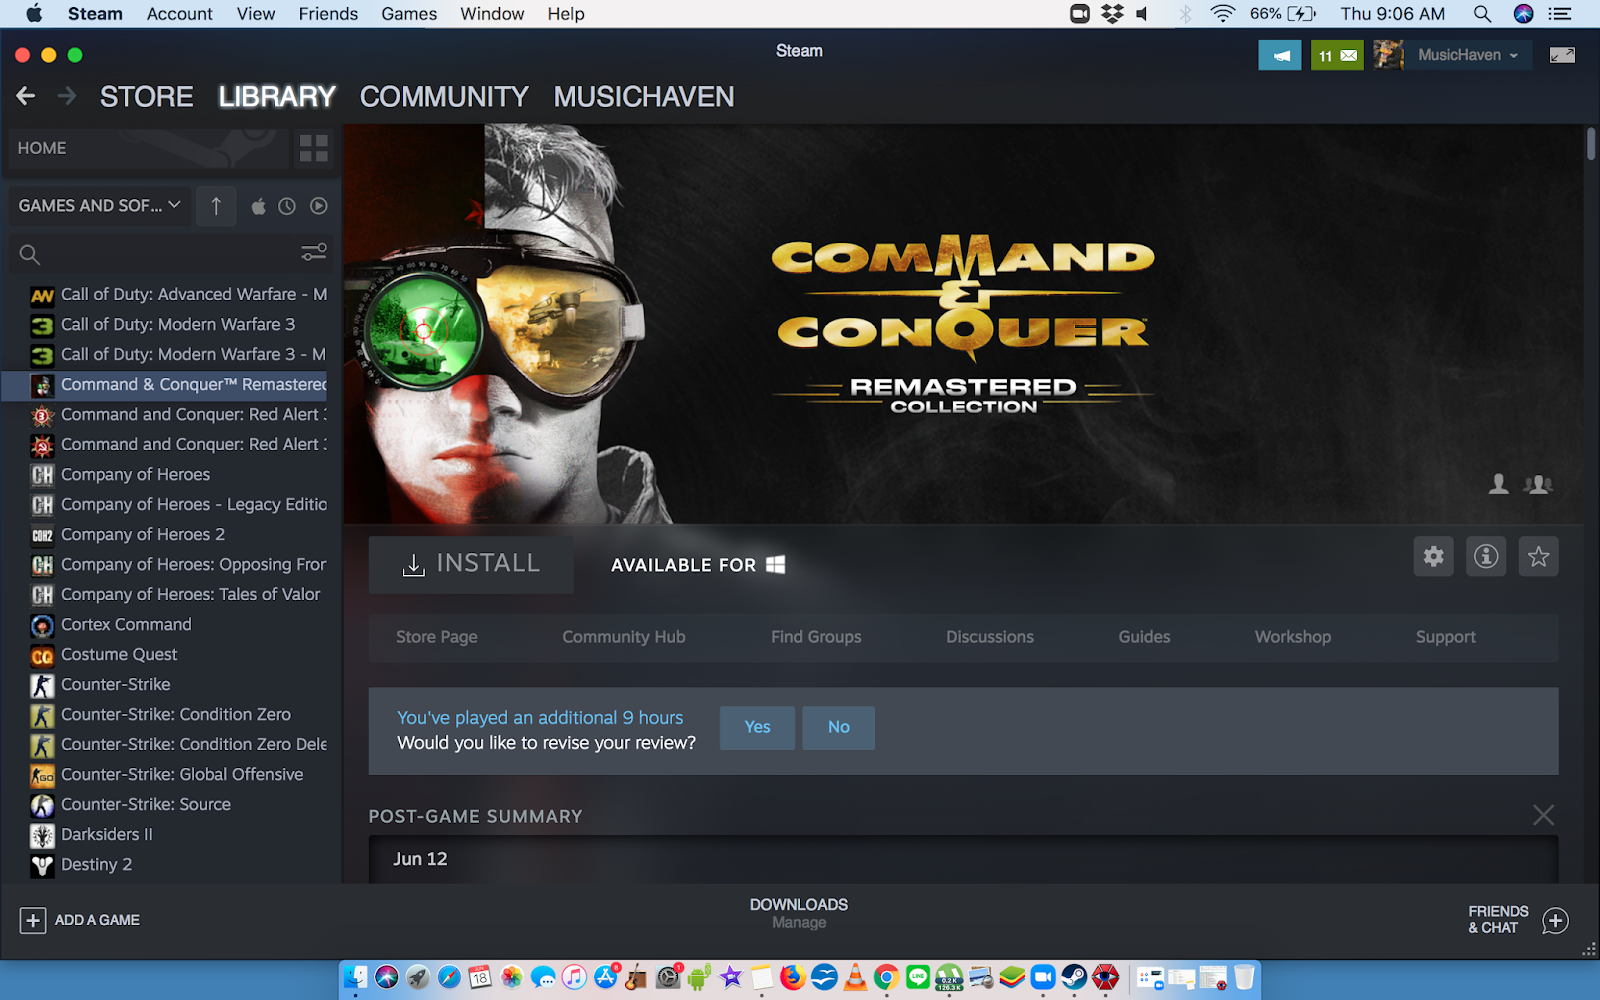Open Spotlight search in menu bar
1600x1000 pixels.
1482,14
